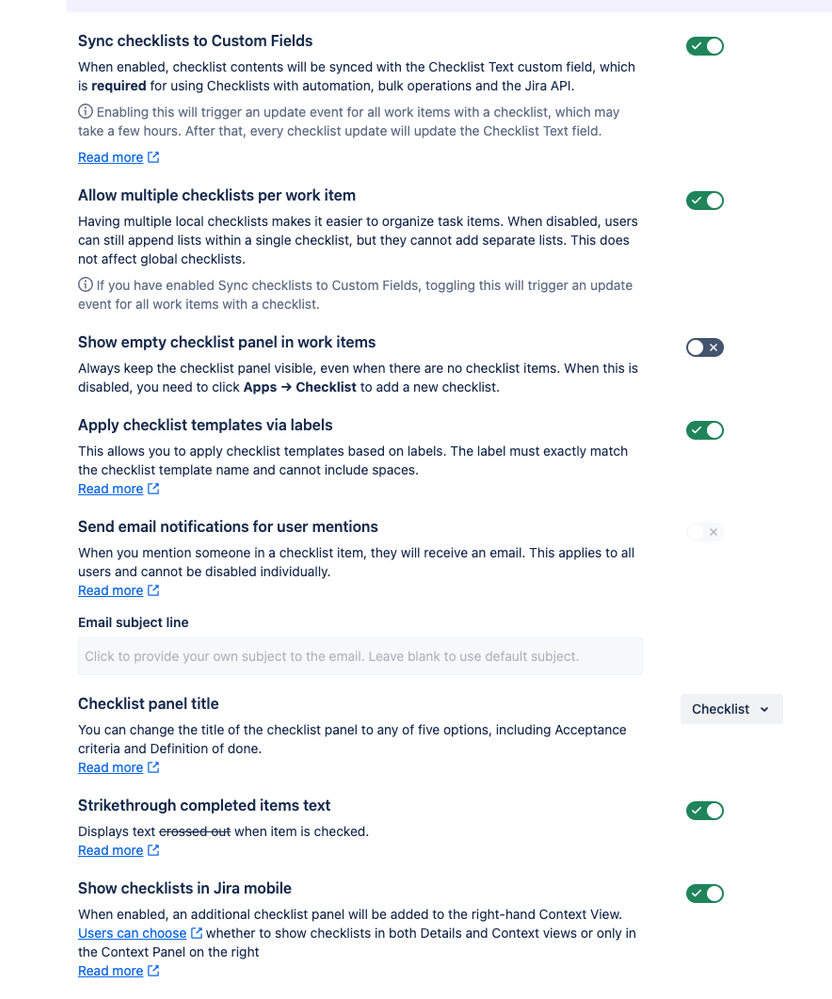Open the Users can choose link
This screenshot has width=832, height=999.
tap(132, 933)
